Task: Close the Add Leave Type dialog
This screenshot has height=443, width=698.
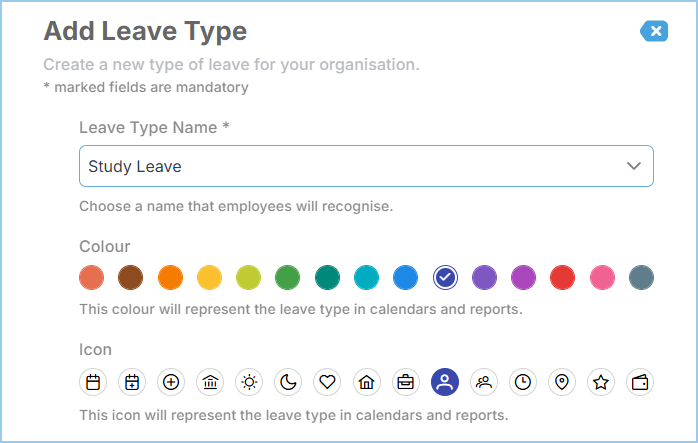Action: click(654, 31)
